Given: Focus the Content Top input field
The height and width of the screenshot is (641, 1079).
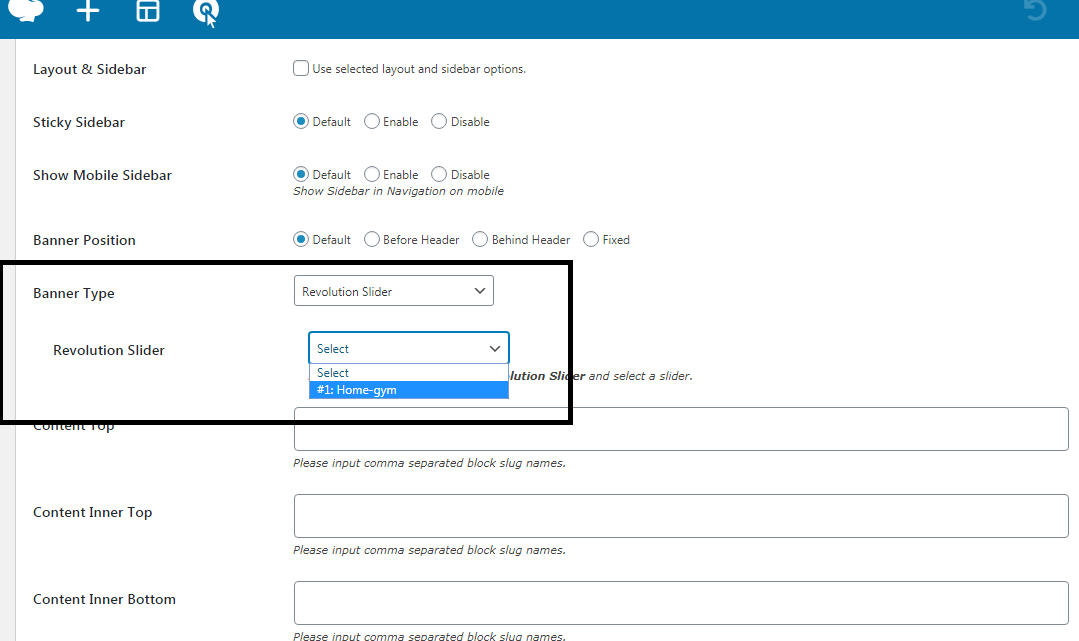Looking at the screenshot, I should [x=681, y=429].
